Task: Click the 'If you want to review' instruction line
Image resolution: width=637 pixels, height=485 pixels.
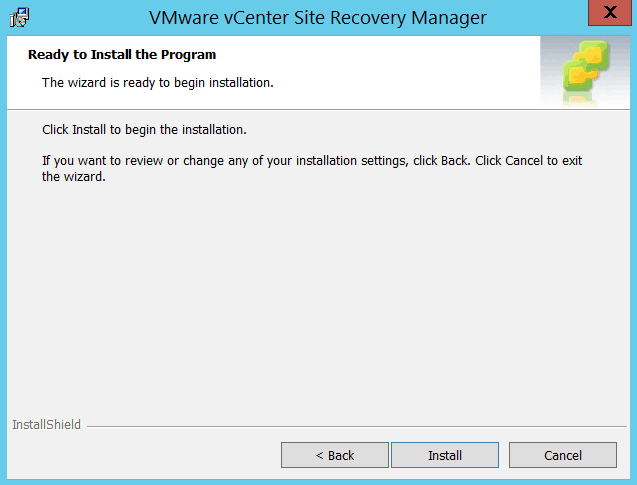Action: click(310, 160)
